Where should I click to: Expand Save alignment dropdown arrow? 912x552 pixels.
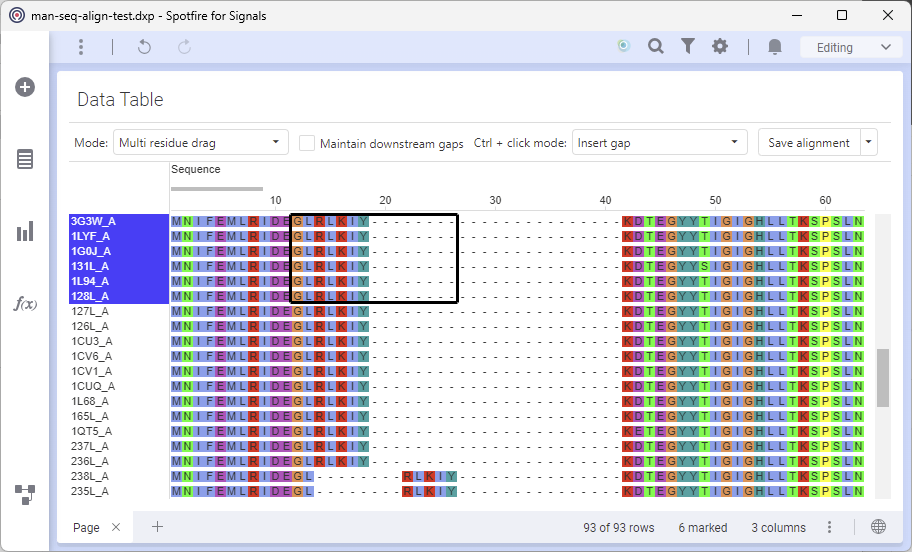pos(868,143)
